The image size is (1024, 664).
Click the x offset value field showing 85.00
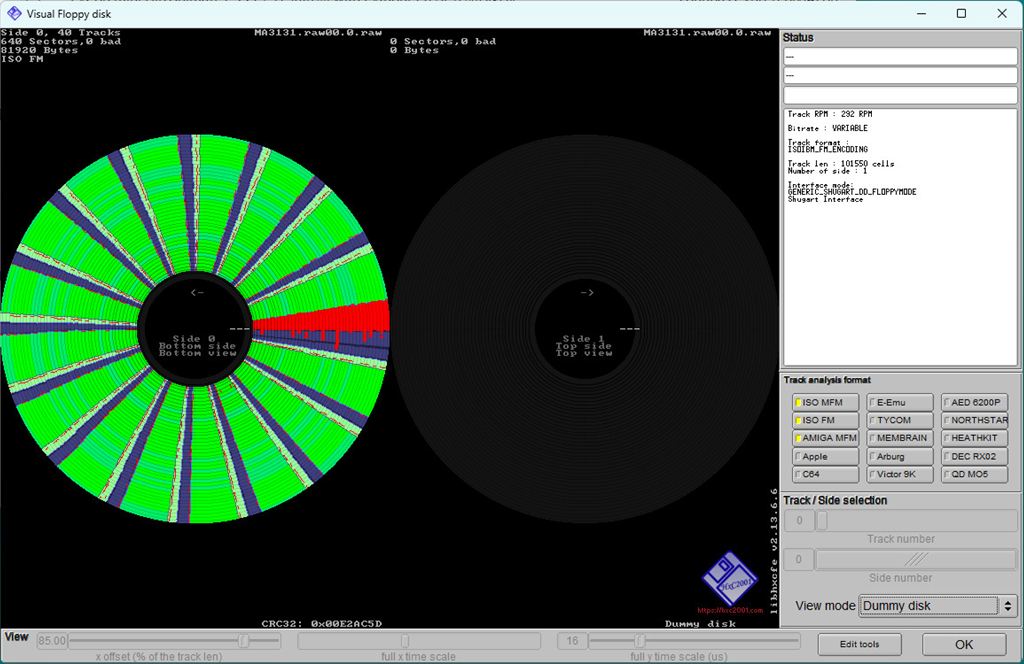coord(52,641)
